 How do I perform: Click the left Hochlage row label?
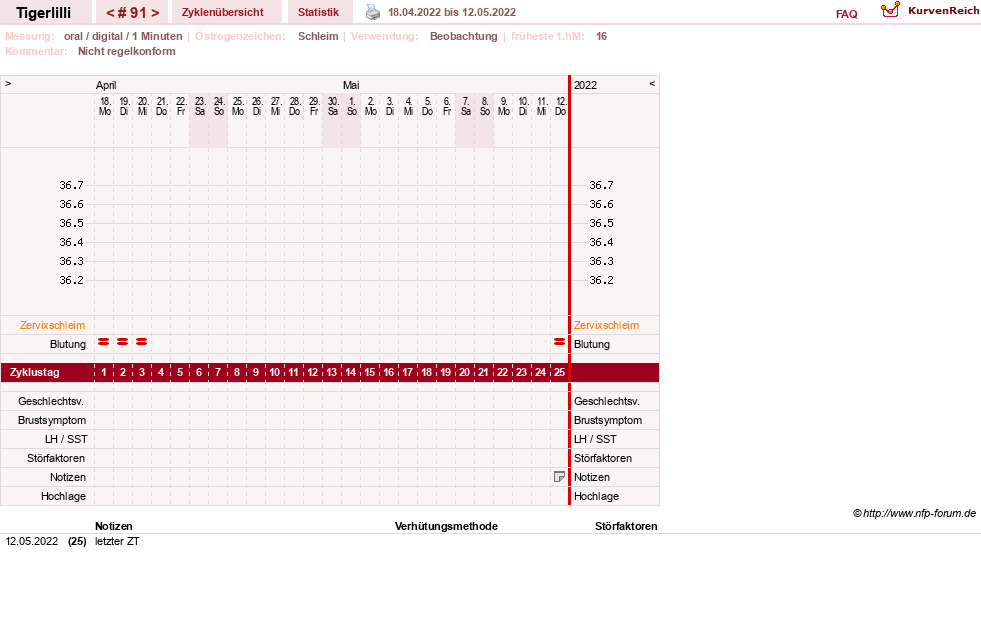click(63, 496)
